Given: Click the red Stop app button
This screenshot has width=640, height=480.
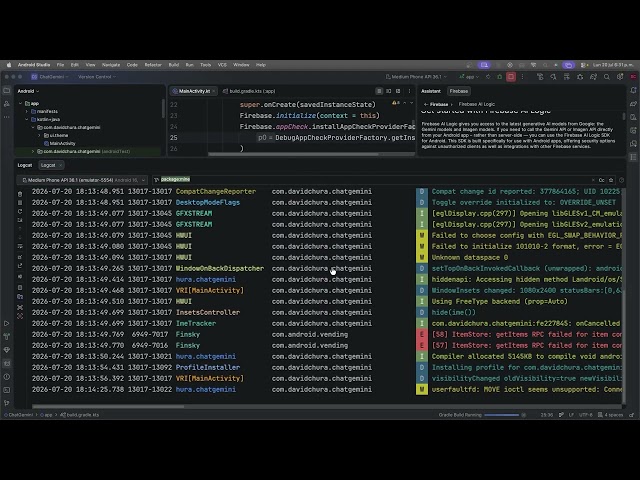Looking at the screenshot, I should [511, 77].
